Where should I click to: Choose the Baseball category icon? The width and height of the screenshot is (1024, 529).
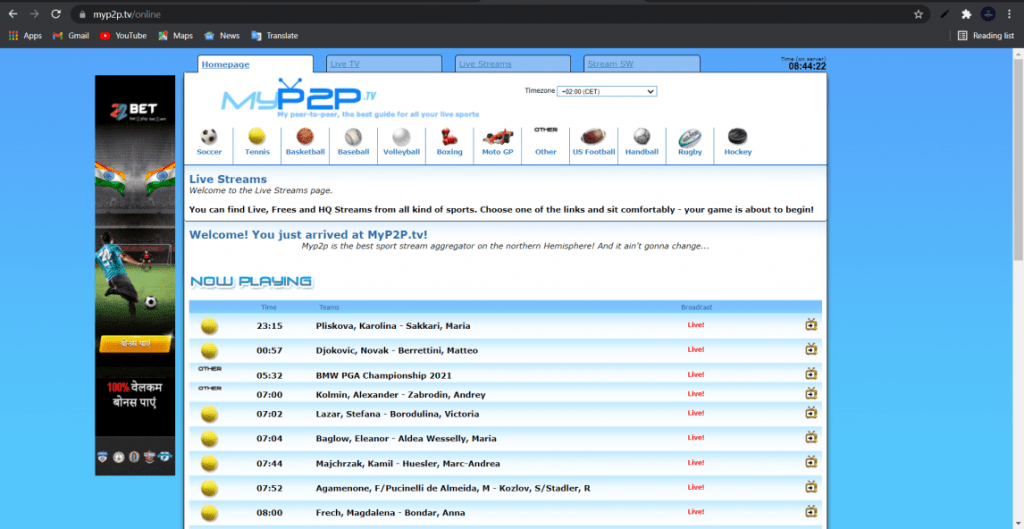point(353,136)
